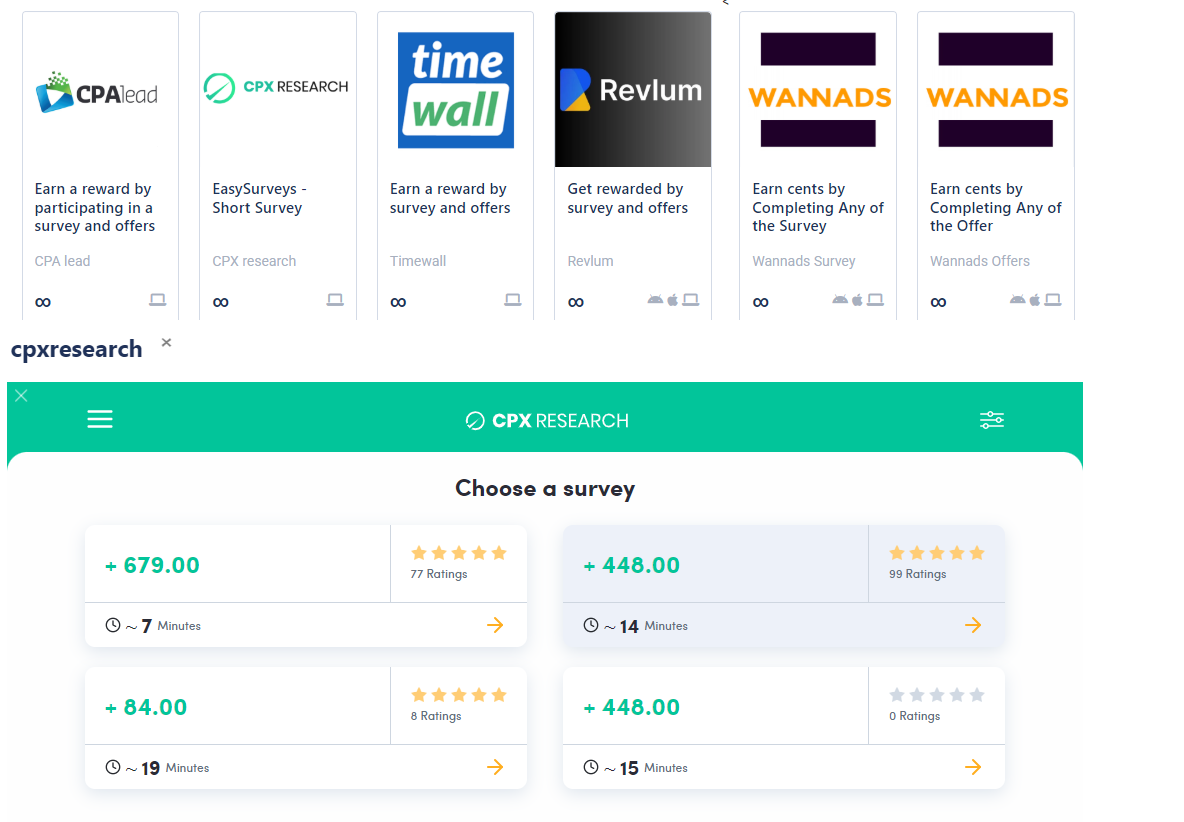Click the empty star rating with 0 Ratings
This screenshot has height=822, width=1184.
pos(936,695)
